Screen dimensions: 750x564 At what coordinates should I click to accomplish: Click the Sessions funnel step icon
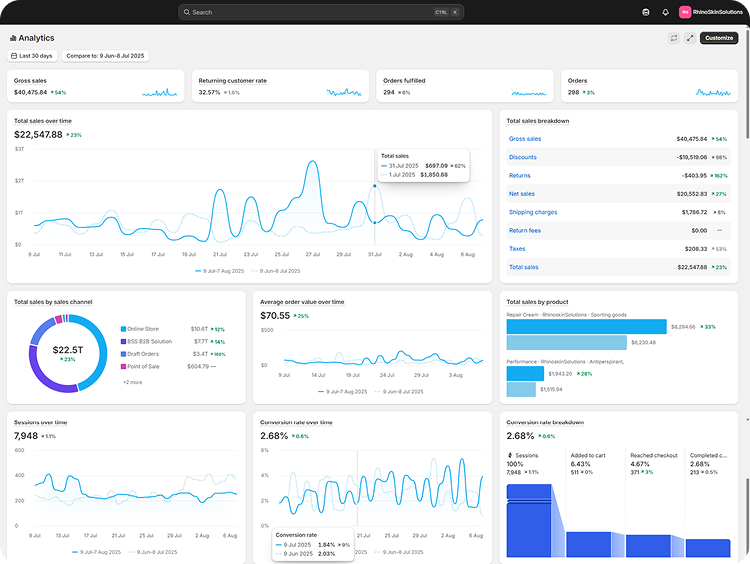[x=510, y=455]
